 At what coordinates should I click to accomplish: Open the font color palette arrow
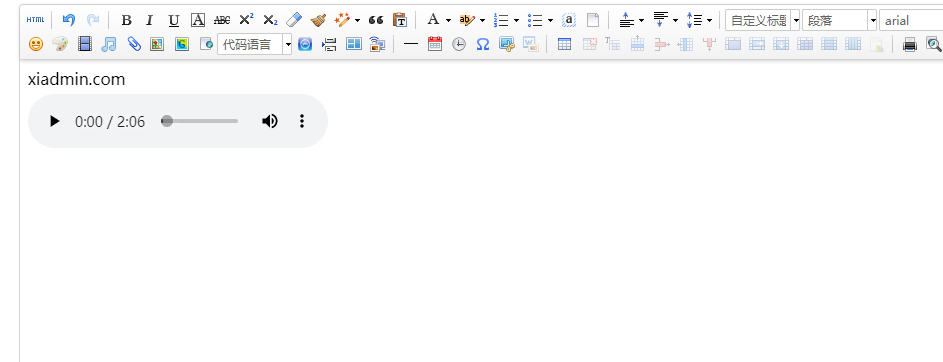tap(448, 20)
